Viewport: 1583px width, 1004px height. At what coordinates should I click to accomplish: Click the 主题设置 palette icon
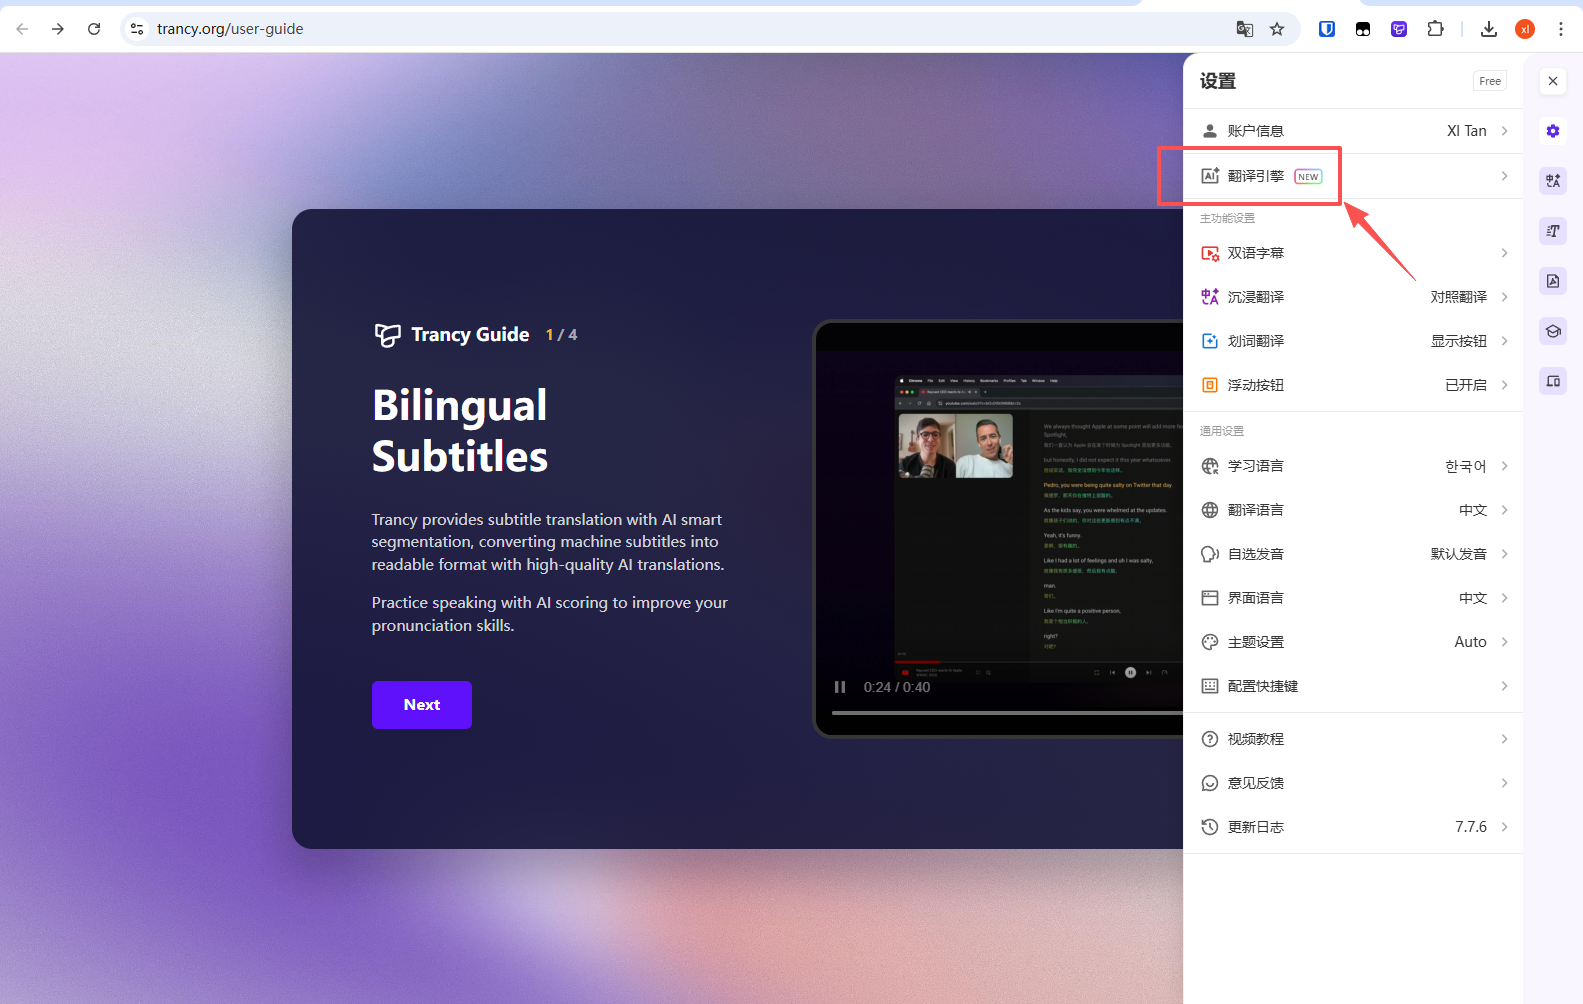coord(1210,642)
